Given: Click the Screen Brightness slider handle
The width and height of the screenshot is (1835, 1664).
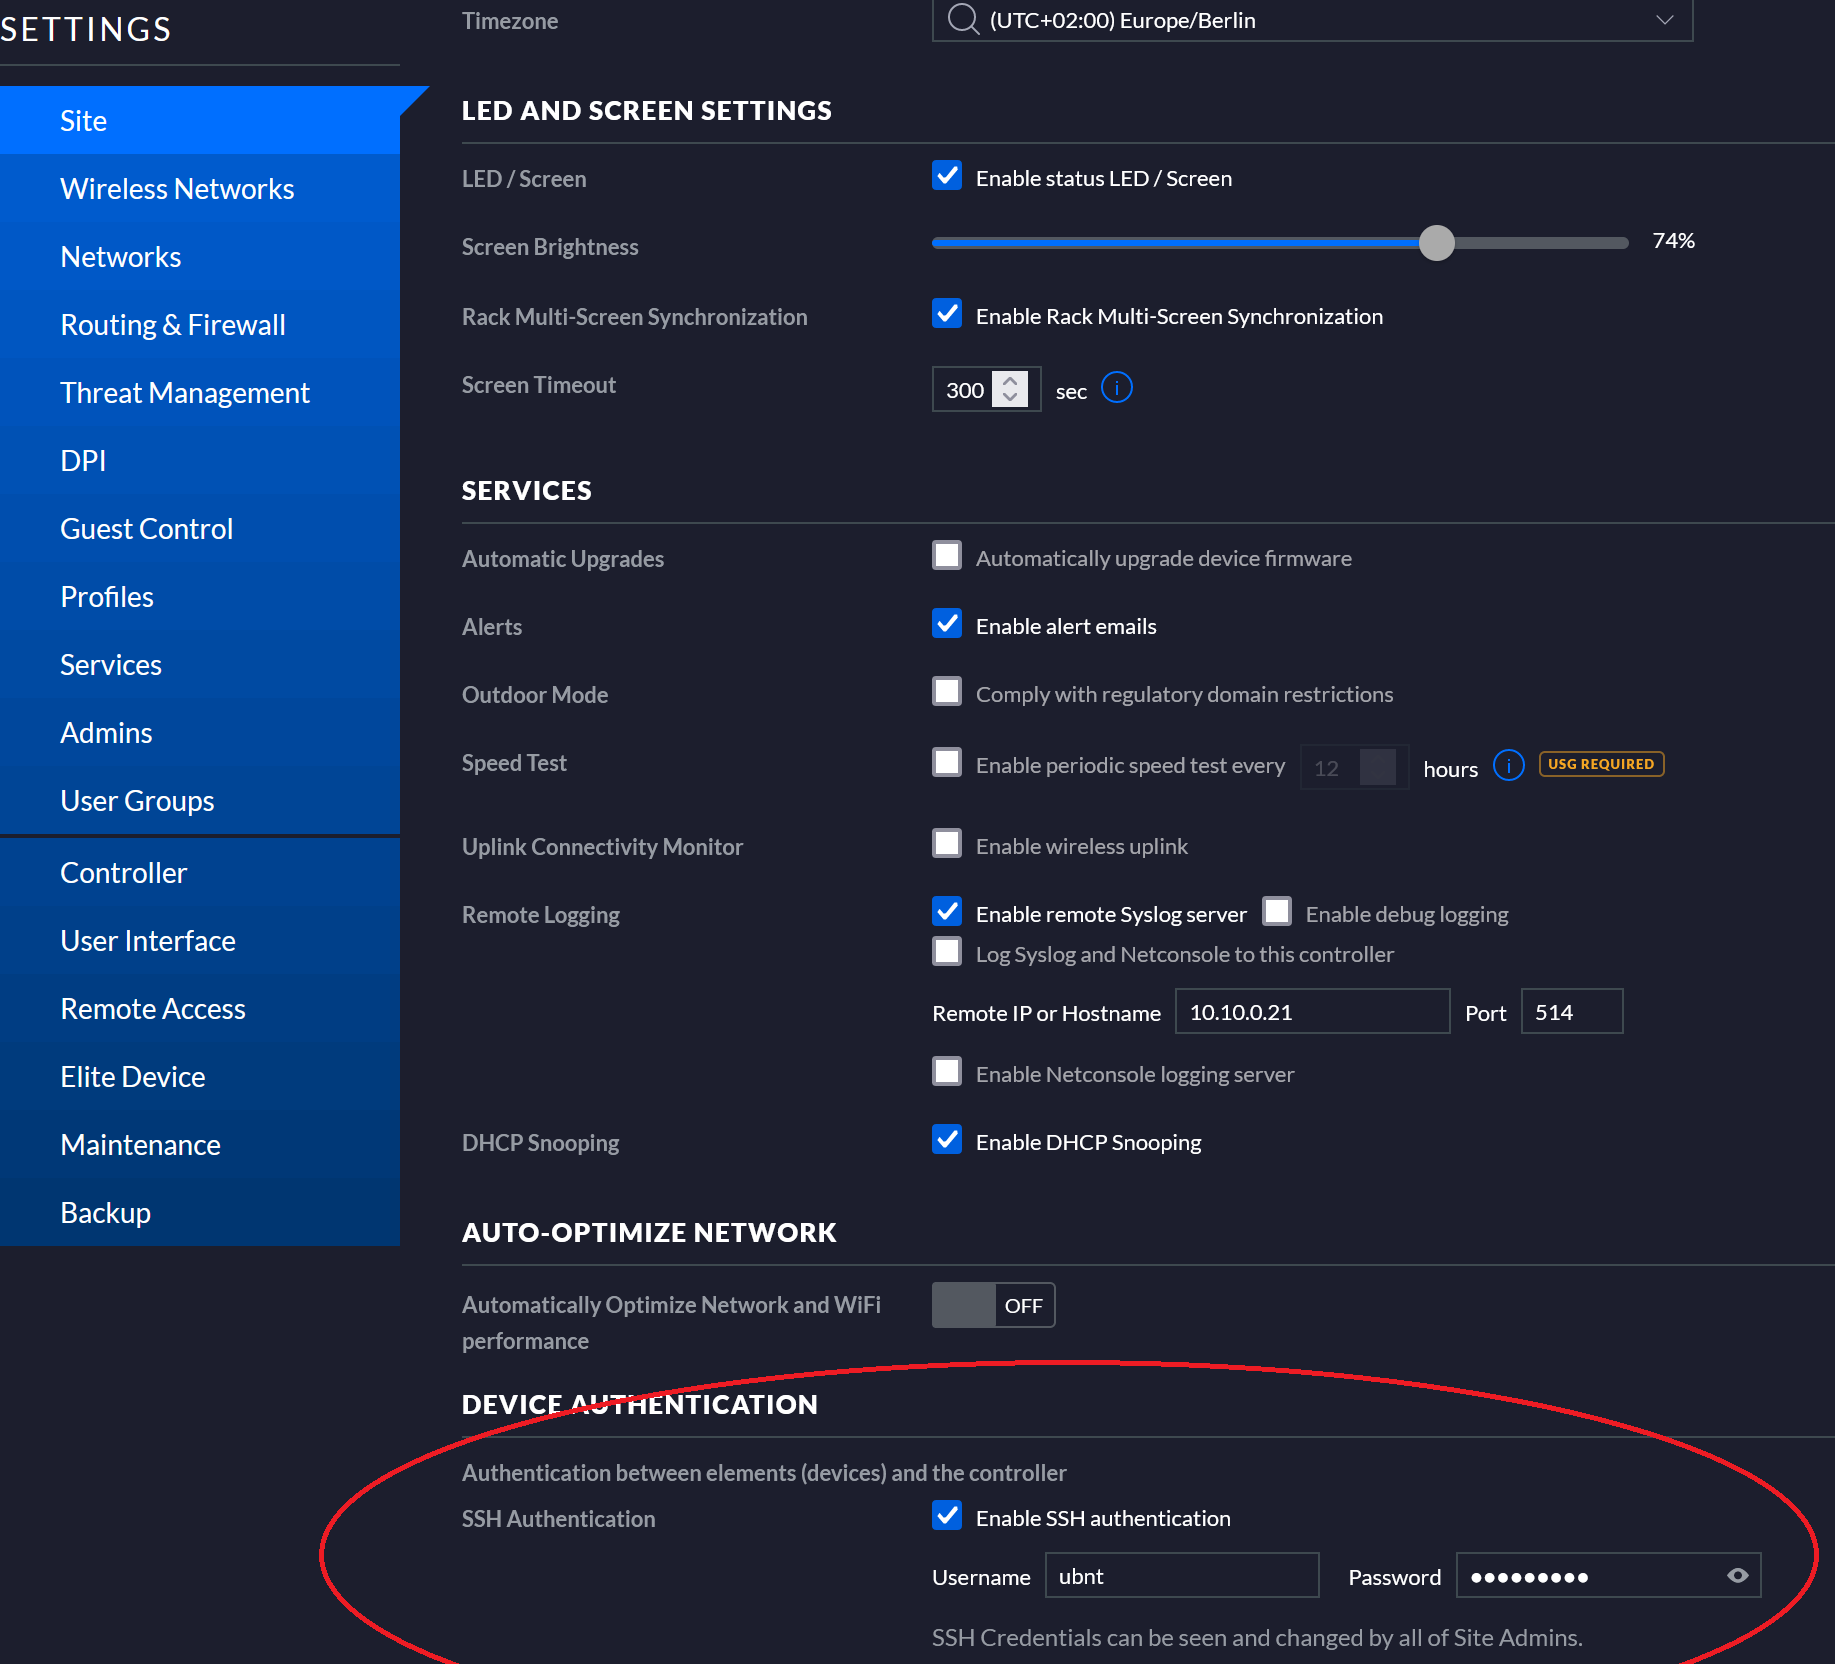Looking at the screenshot, I should coord(1436,243).
